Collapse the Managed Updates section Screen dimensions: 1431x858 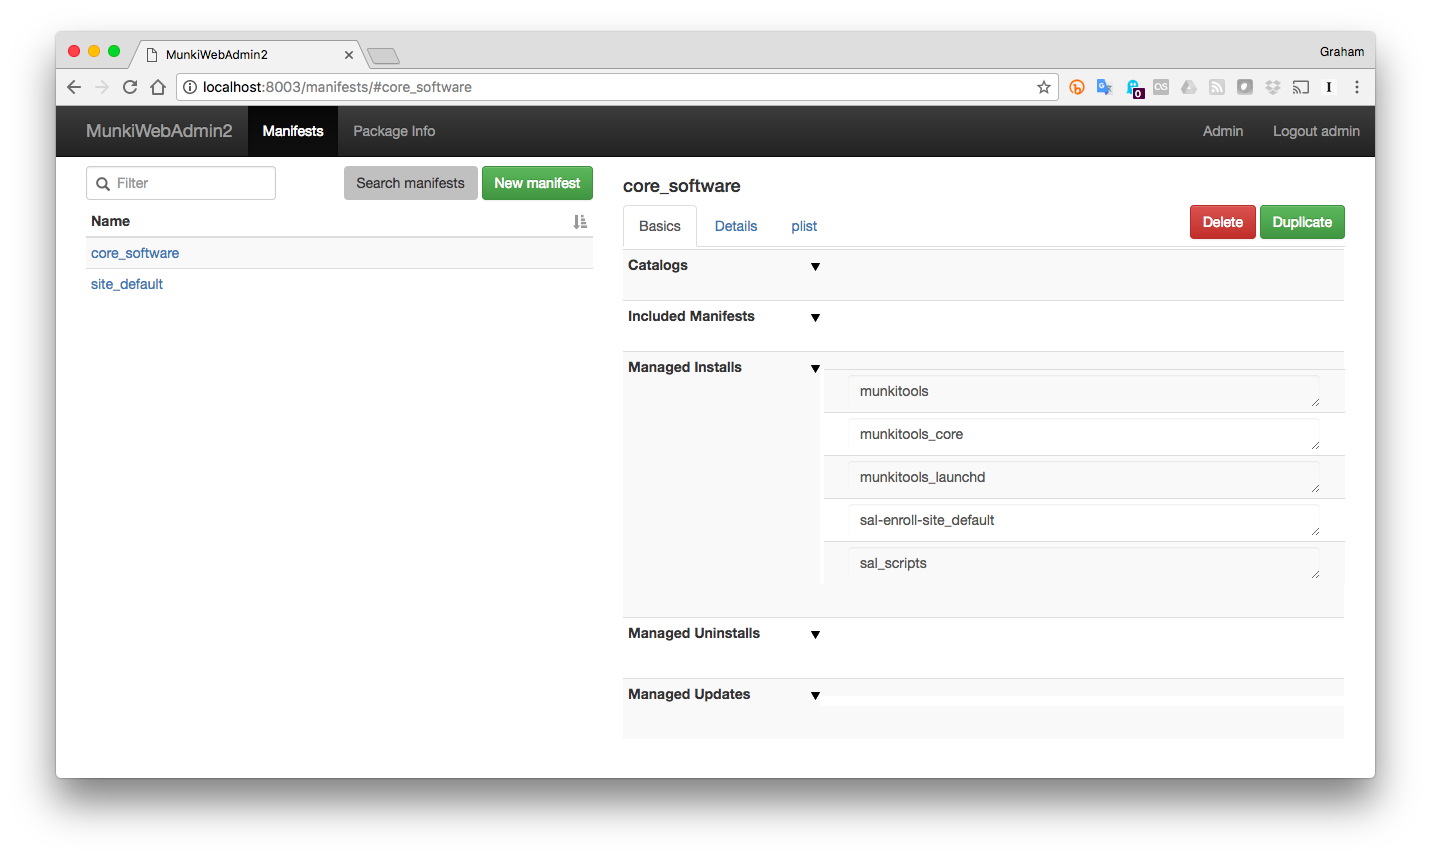pos(816,696)
